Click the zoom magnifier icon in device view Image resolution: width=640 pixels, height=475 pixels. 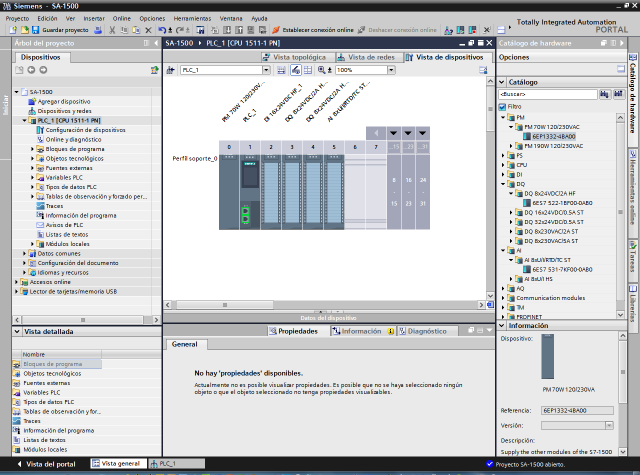pyautogui.click(x=322, y=70)
